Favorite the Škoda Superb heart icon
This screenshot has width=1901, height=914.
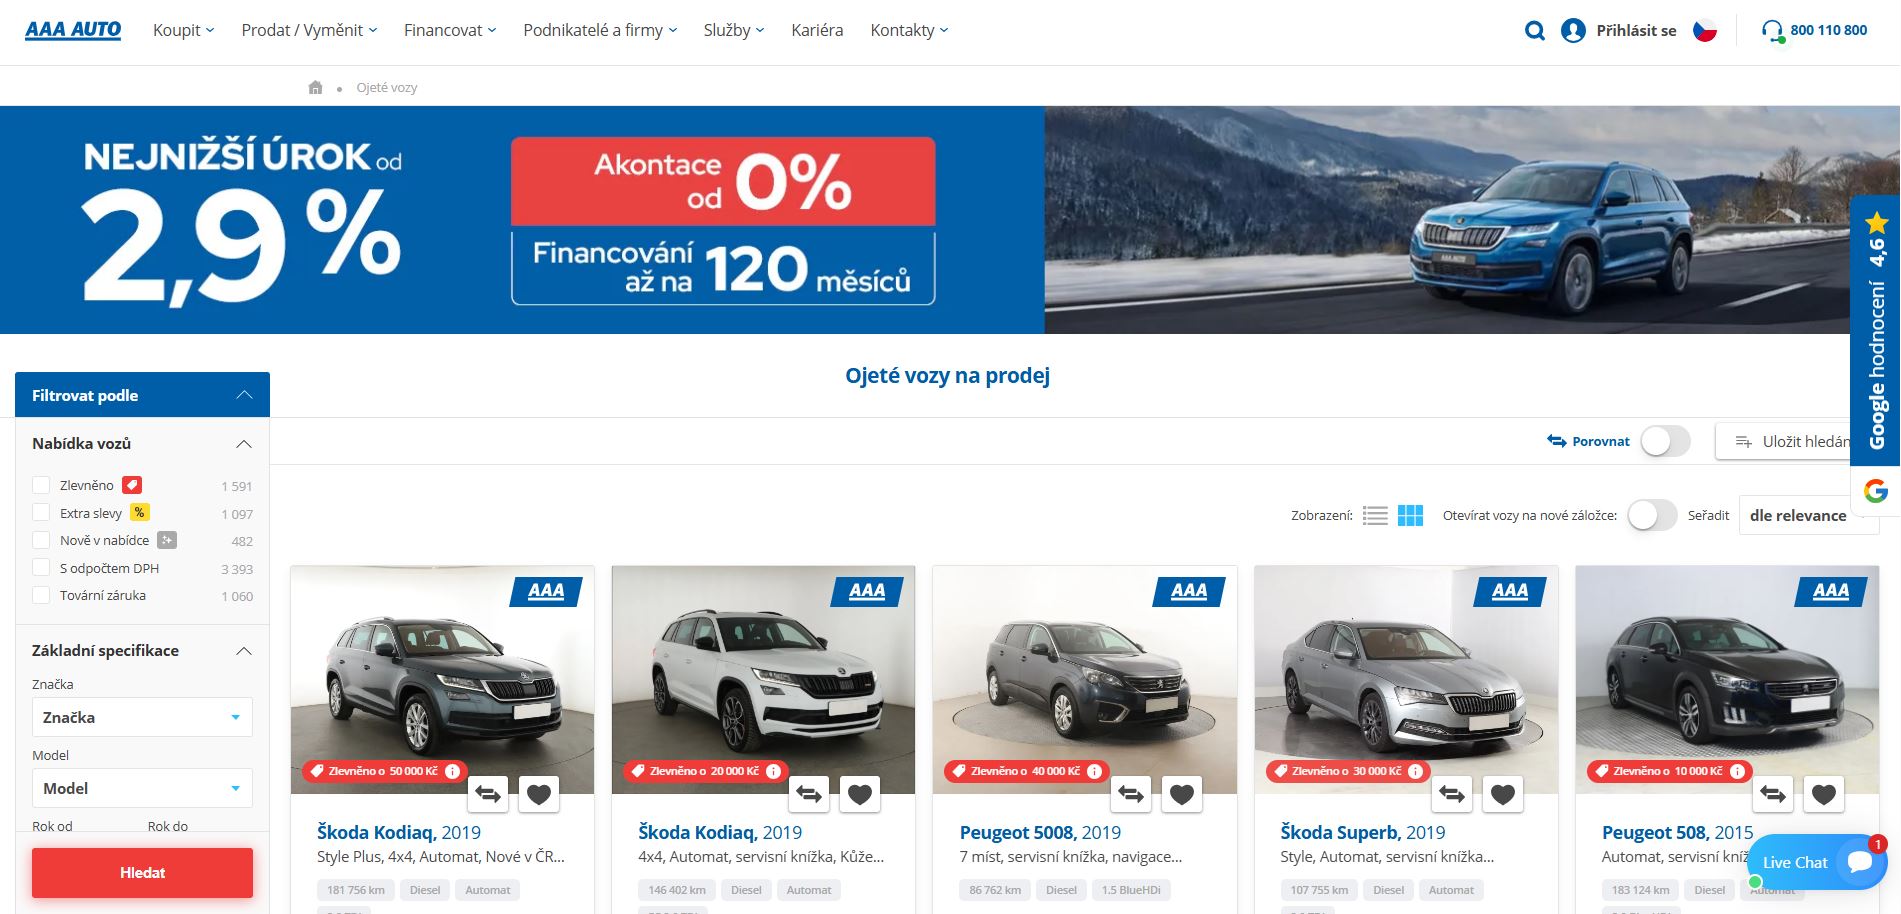tap(1503, 794)
